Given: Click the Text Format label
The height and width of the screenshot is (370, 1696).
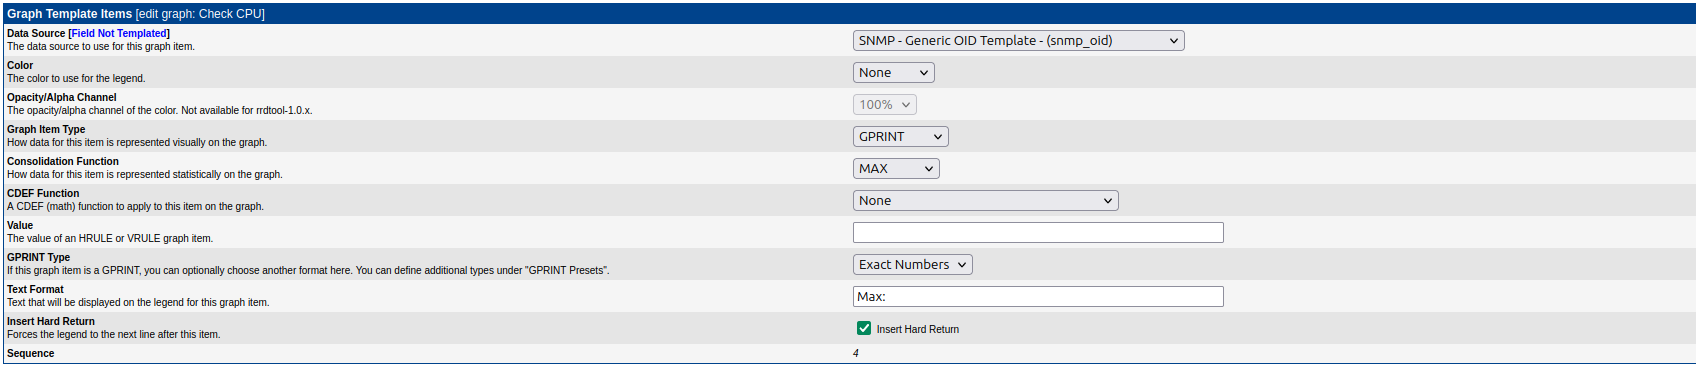Looking at the screenshot, I should (x=35, y=290).
